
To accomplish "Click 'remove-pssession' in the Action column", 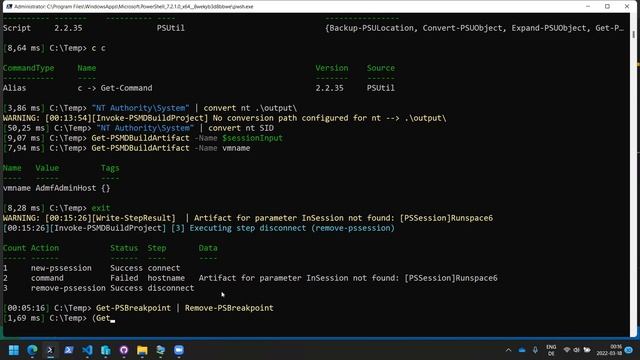I will pyautogui.click(x=68, y=288).
